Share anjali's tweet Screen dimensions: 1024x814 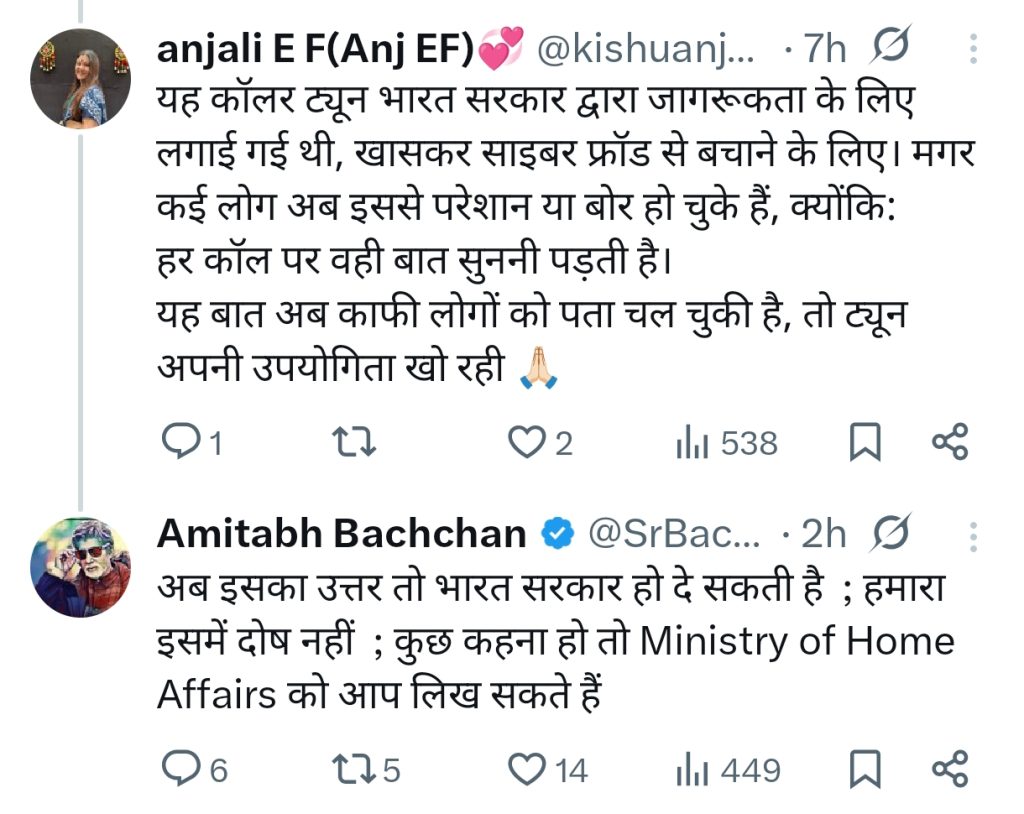[950, 442]
